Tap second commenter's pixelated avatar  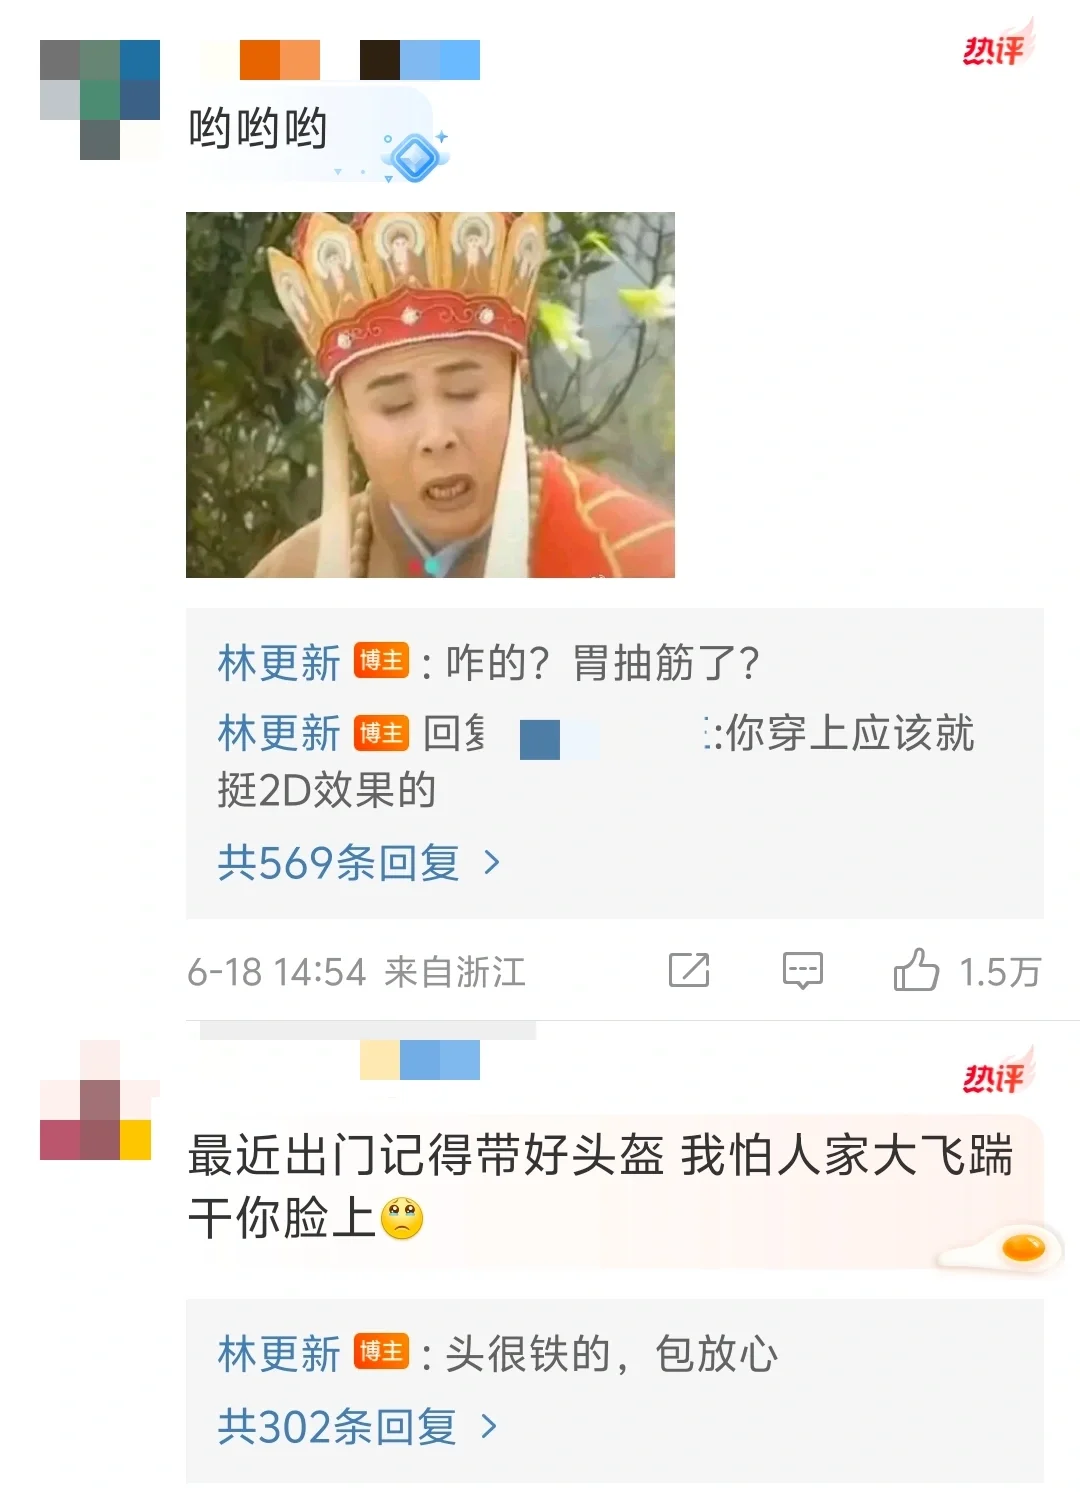coord(97,1100)
